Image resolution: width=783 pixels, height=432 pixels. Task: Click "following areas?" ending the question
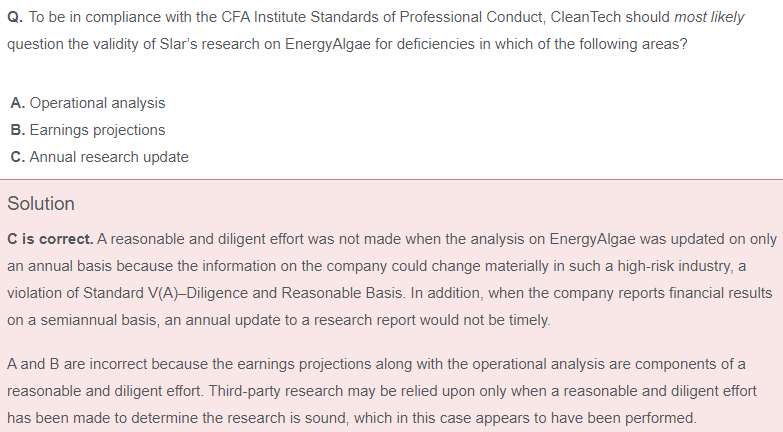633,44
